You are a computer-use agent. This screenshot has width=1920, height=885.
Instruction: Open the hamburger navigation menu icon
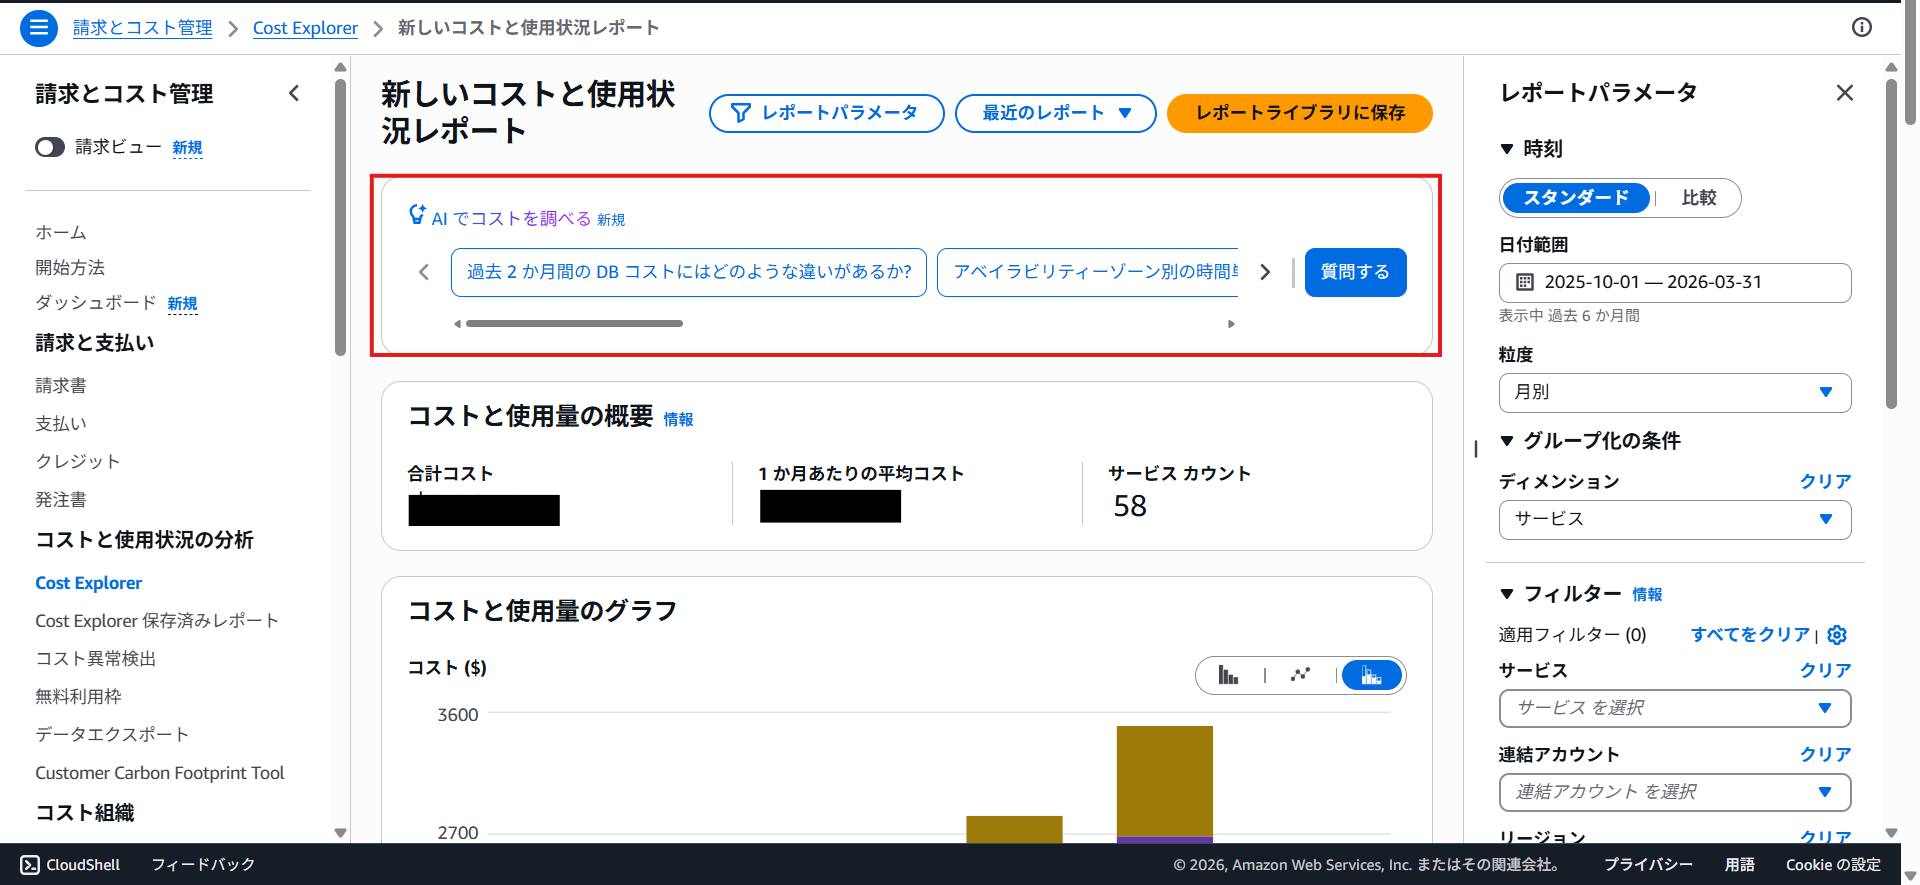pos(38,28)
